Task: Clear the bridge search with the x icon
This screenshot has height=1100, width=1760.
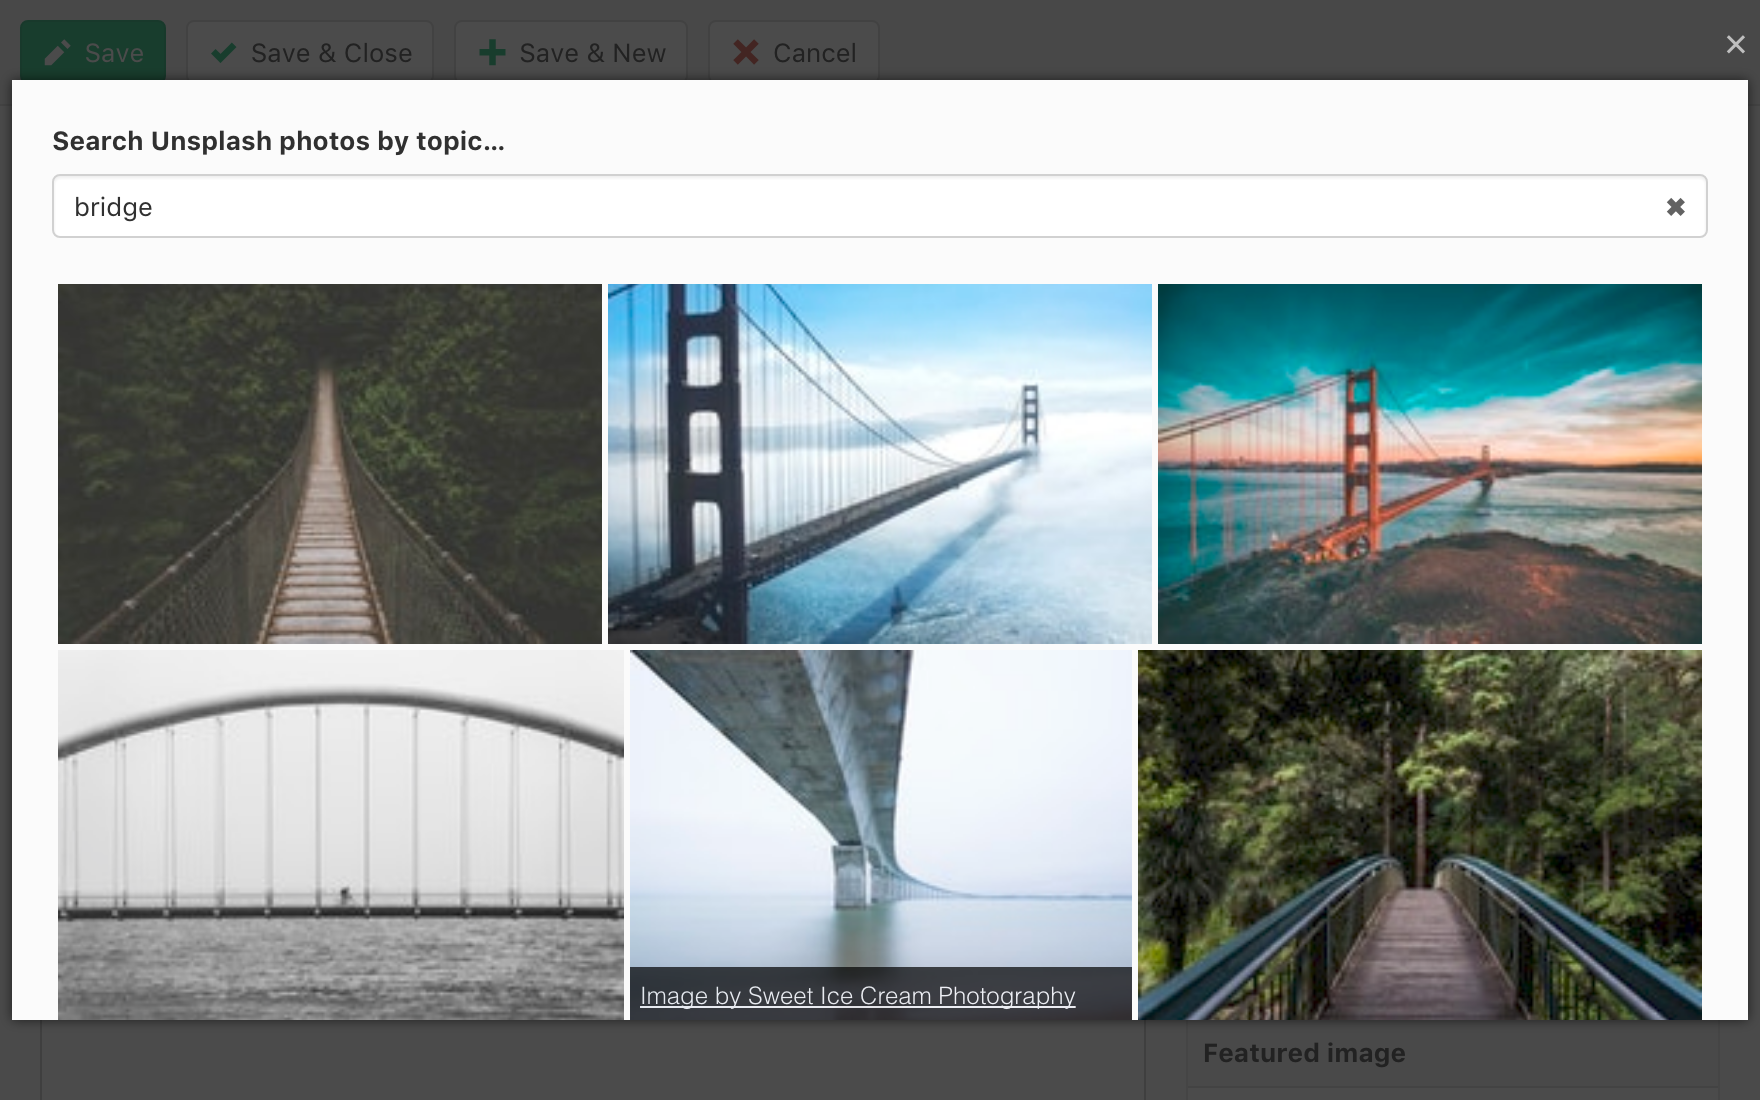Action: 1675,207
